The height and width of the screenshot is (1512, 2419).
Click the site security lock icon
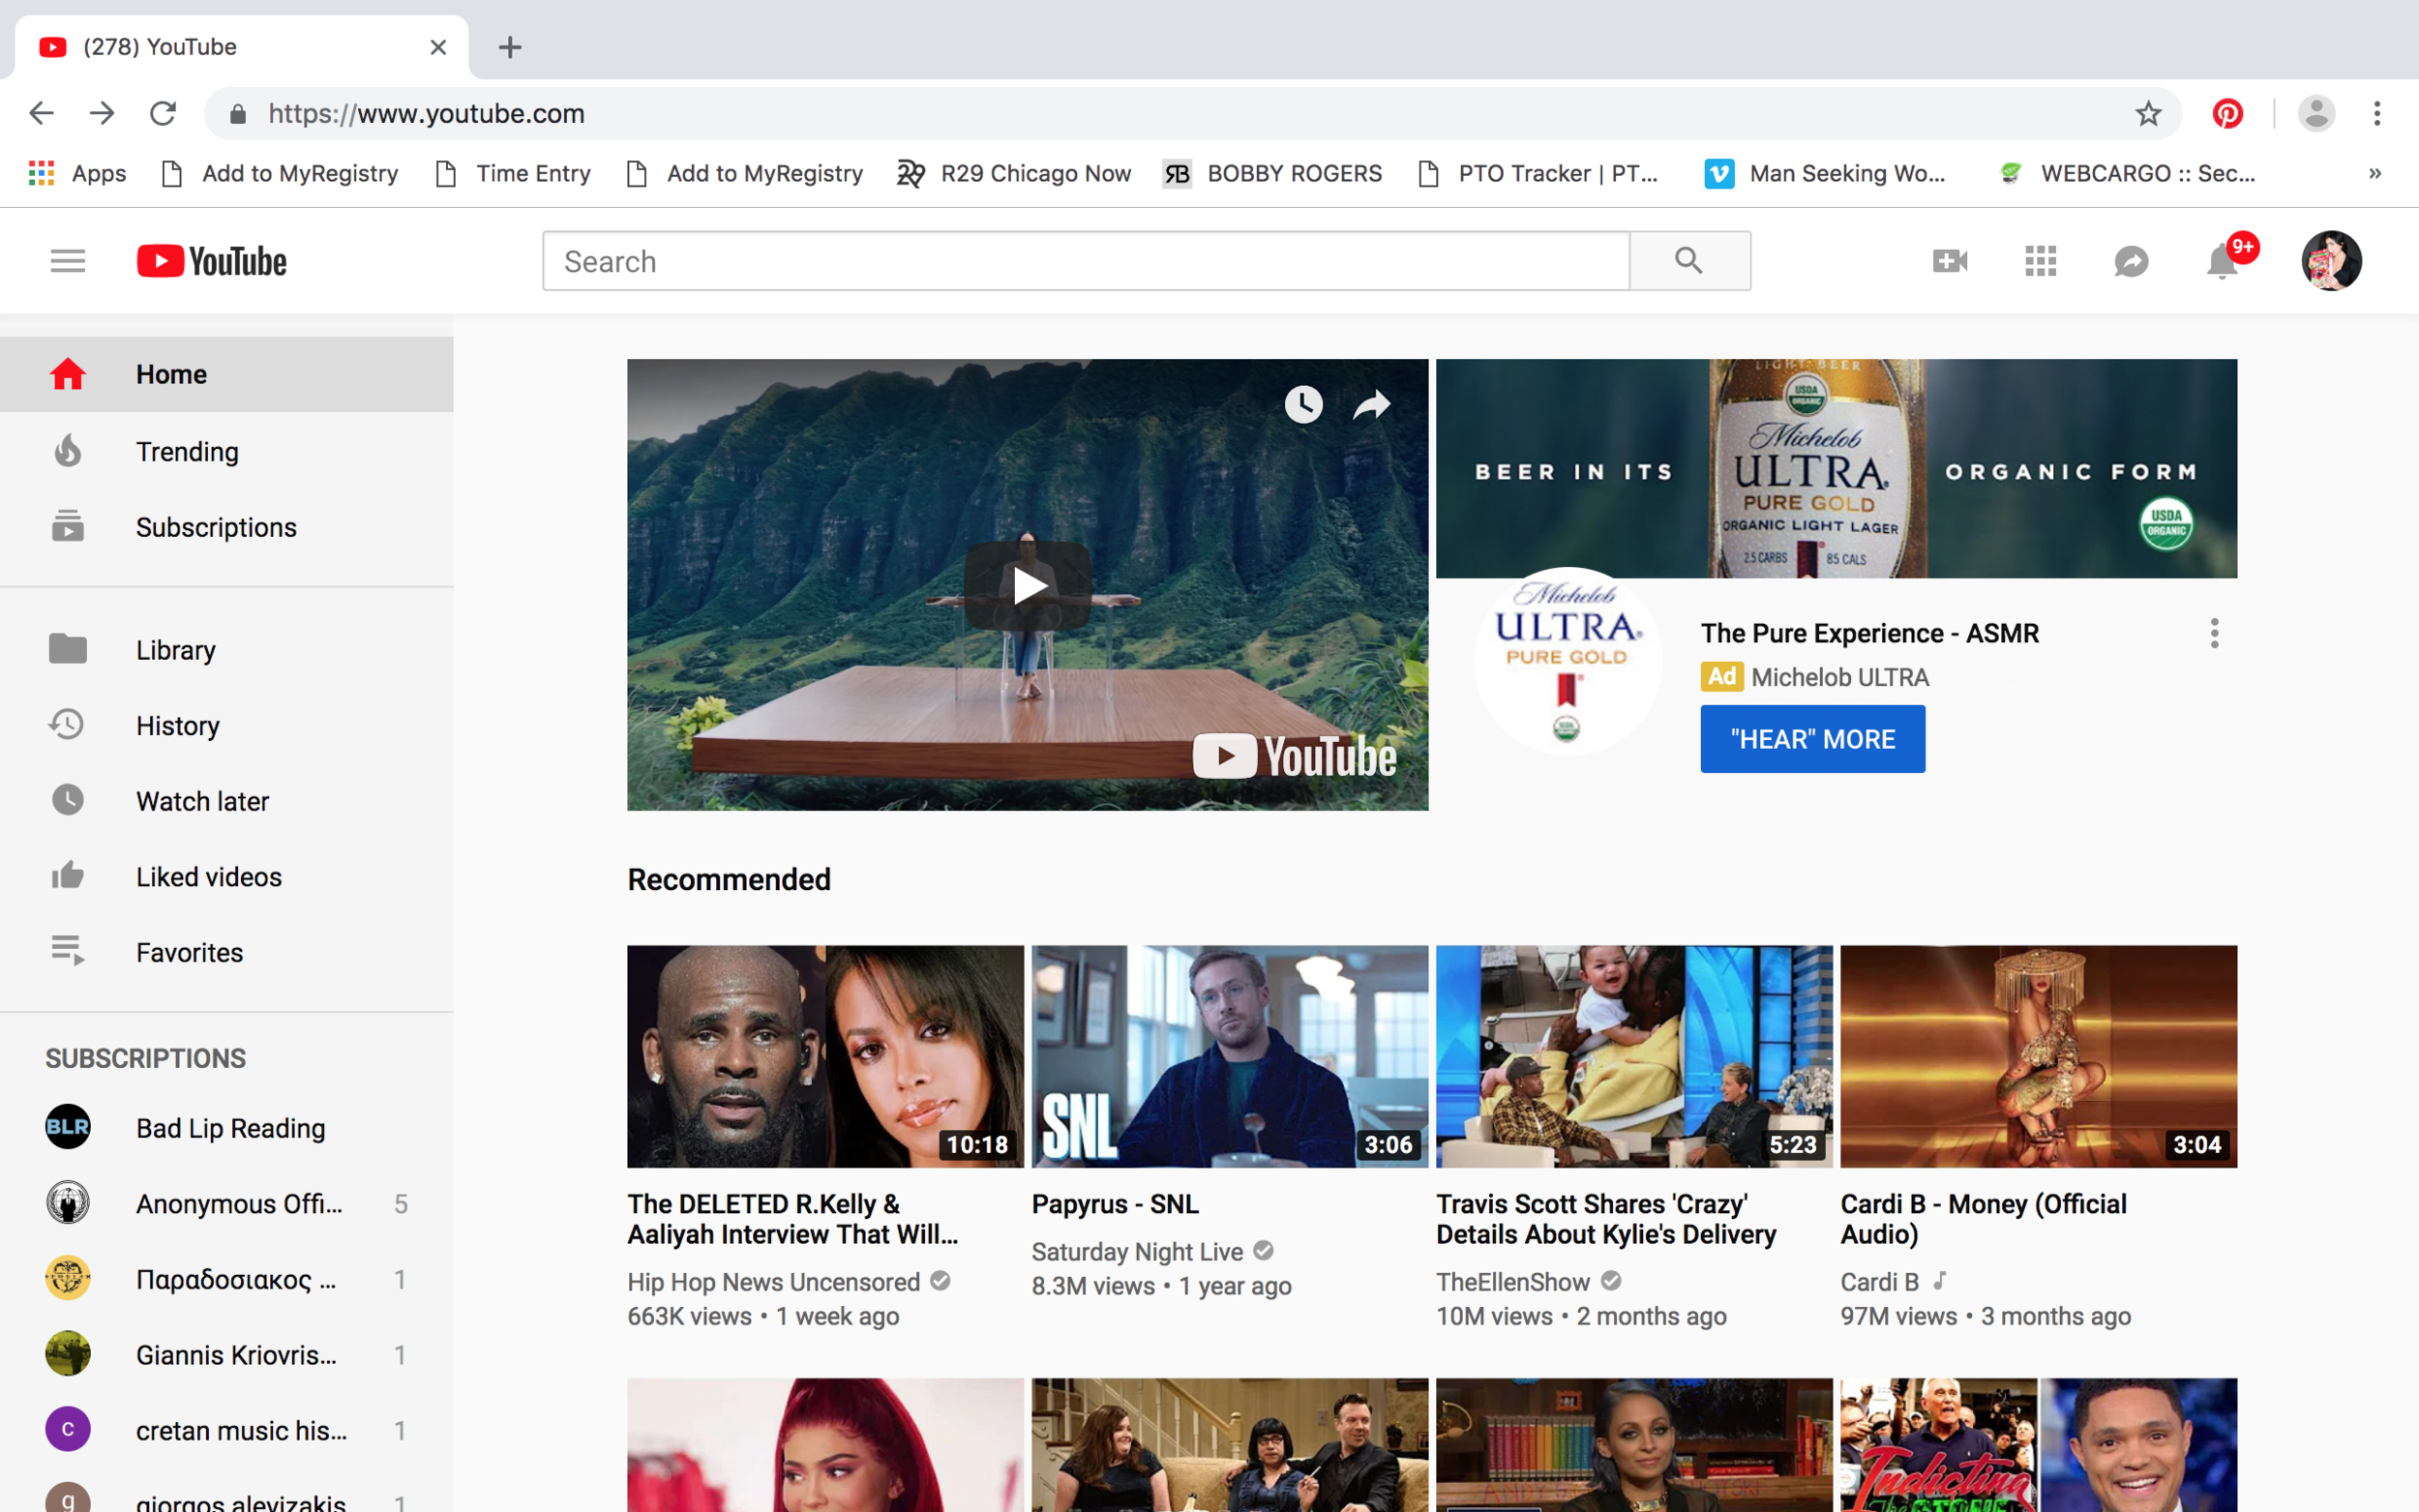tap(237, 114)
